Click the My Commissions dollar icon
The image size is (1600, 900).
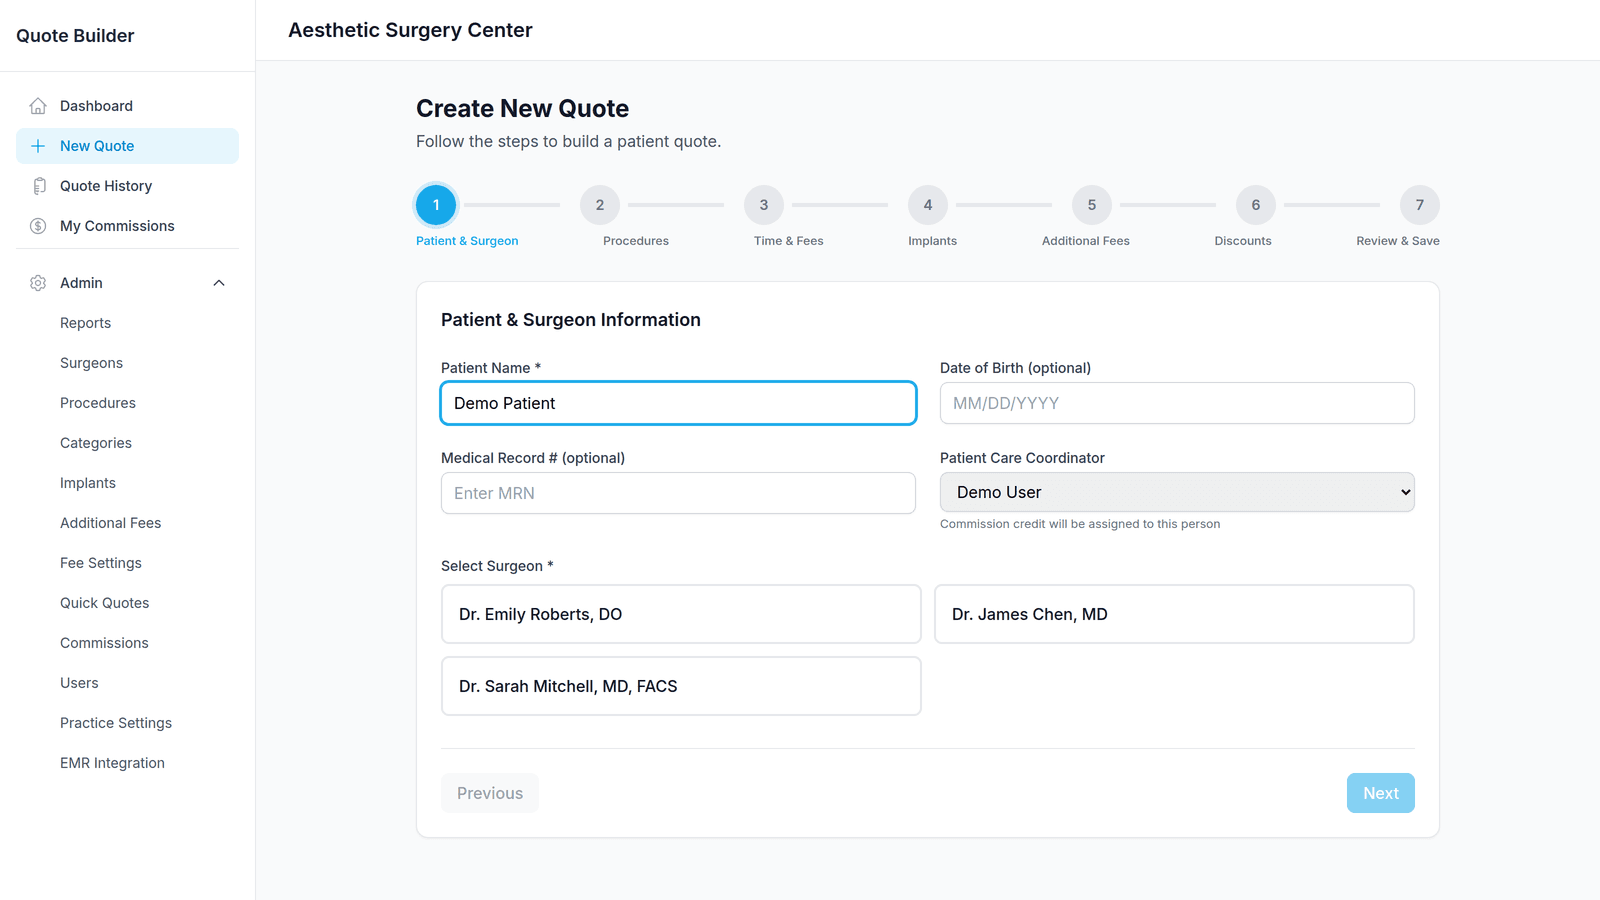point(38,226)
